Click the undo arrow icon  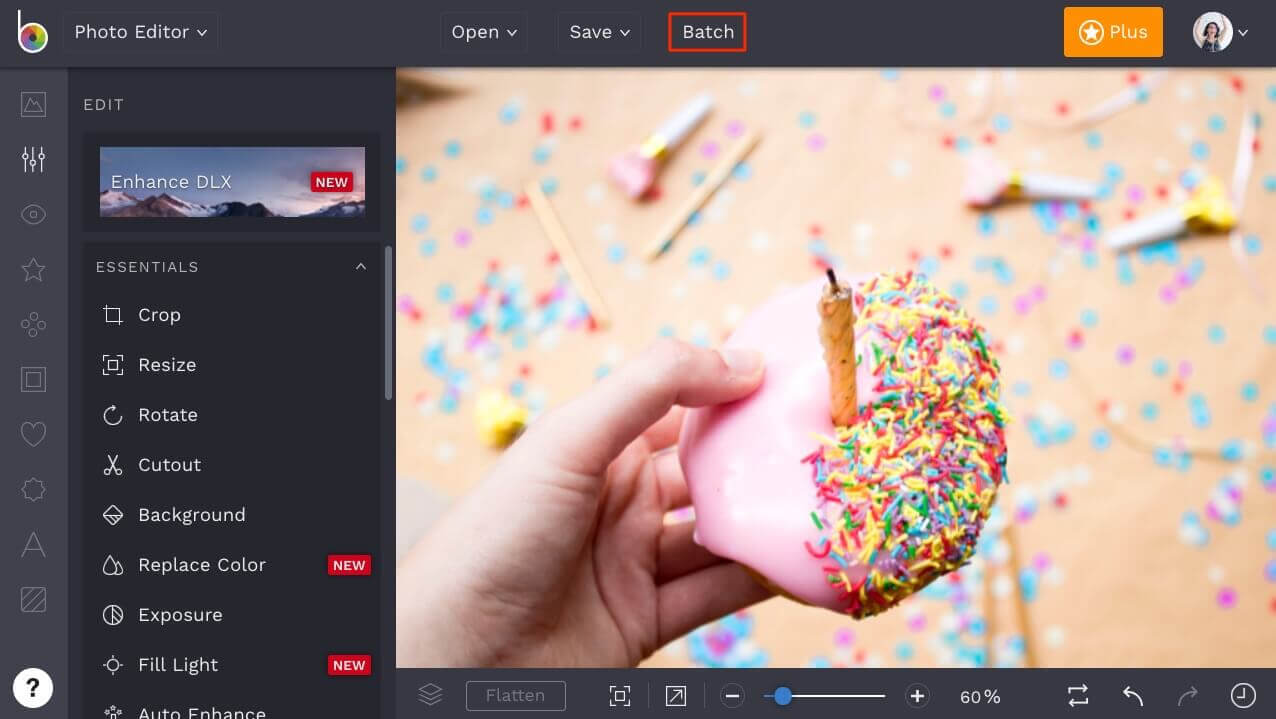[x=1132, y=696]
